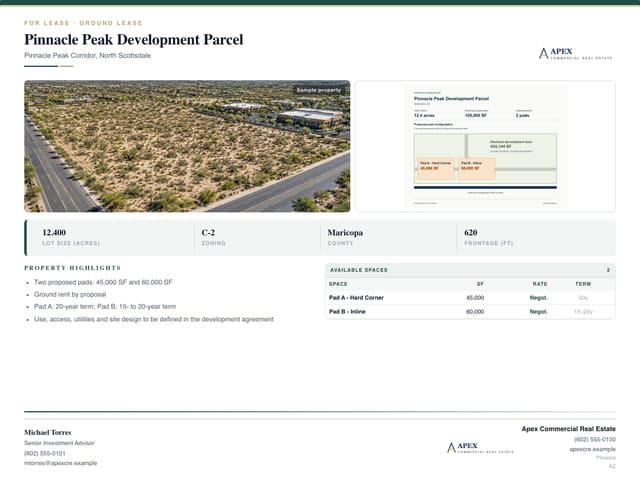Click the 'TERM' column header
Image resolution: width=640 pixels, height=495 pixels.
[583, 284]
